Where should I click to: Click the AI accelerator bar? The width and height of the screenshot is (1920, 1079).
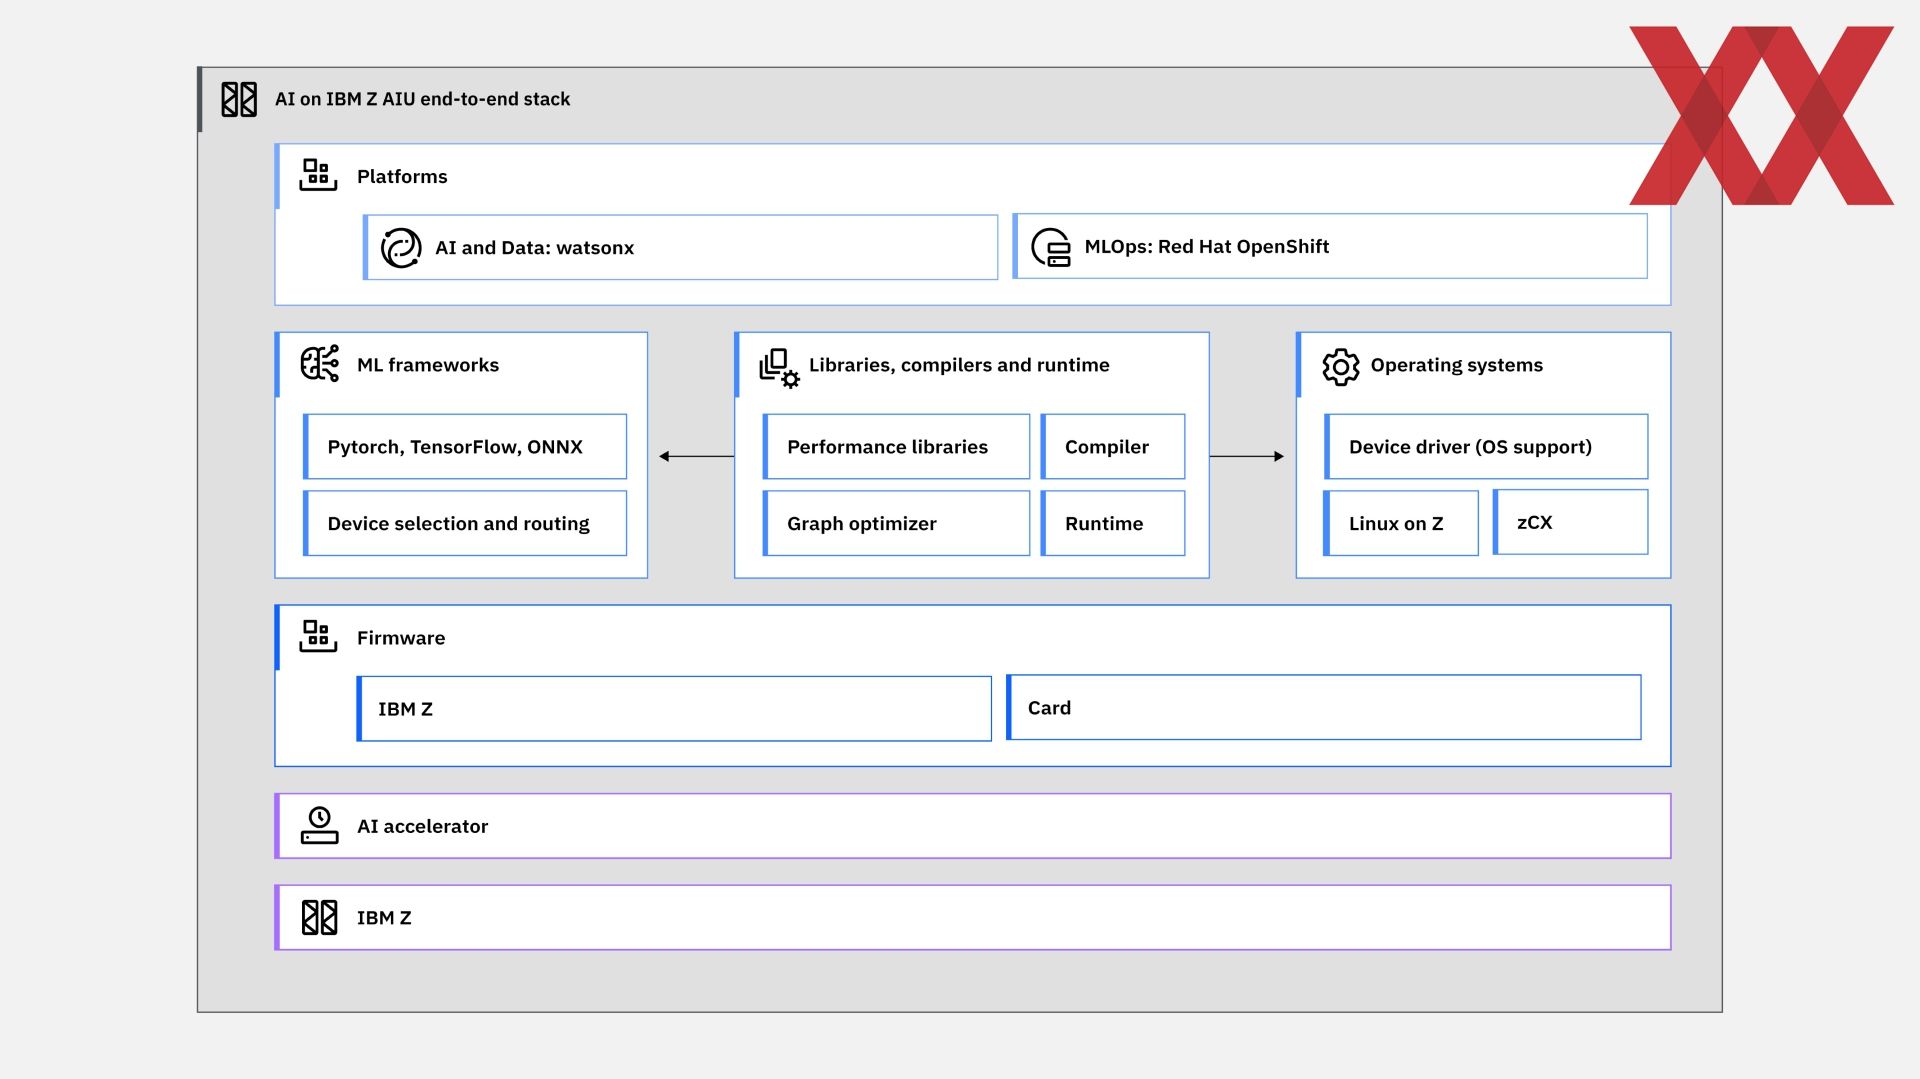973,826
